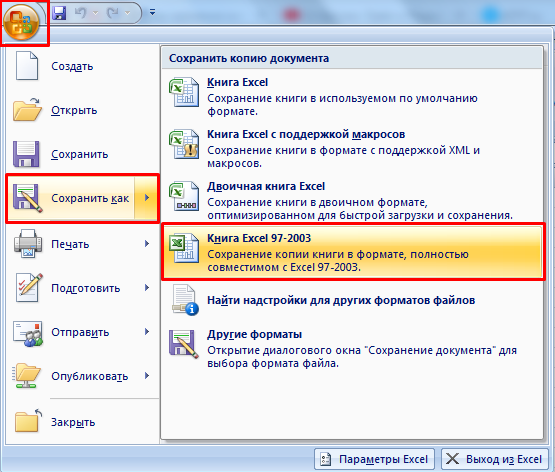
Task: Click description 'Сохранение книги в формате с поддержкой XML и макросов.'
Action: click(x=343, y=156)
